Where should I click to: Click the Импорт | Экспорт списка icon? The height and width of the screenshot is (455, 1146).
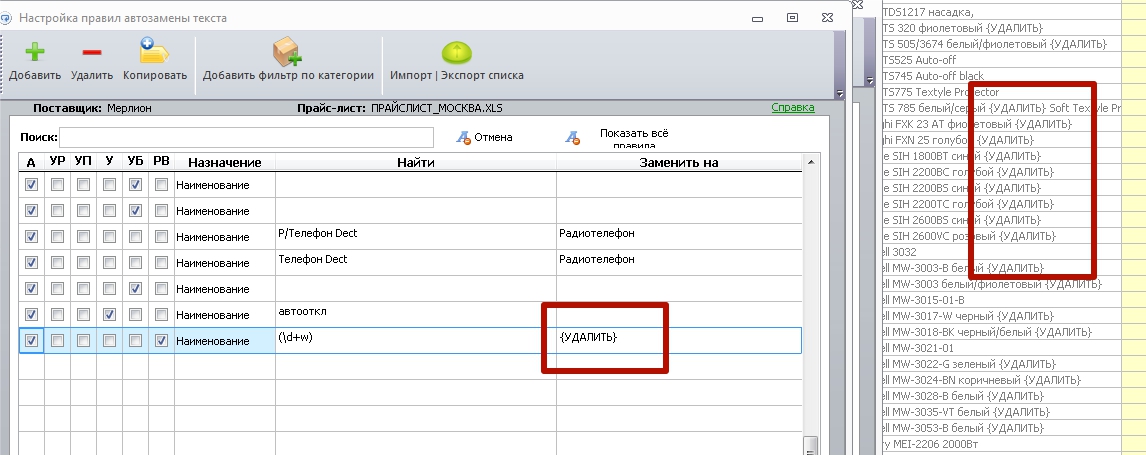click(457, 53)
